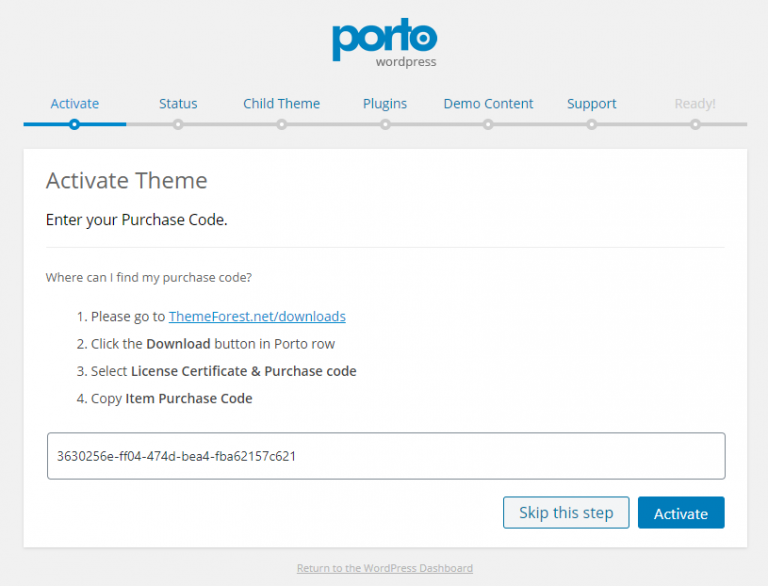Select the Support step
The width and height of the screenshot is (768, 586).
[592, 104]
